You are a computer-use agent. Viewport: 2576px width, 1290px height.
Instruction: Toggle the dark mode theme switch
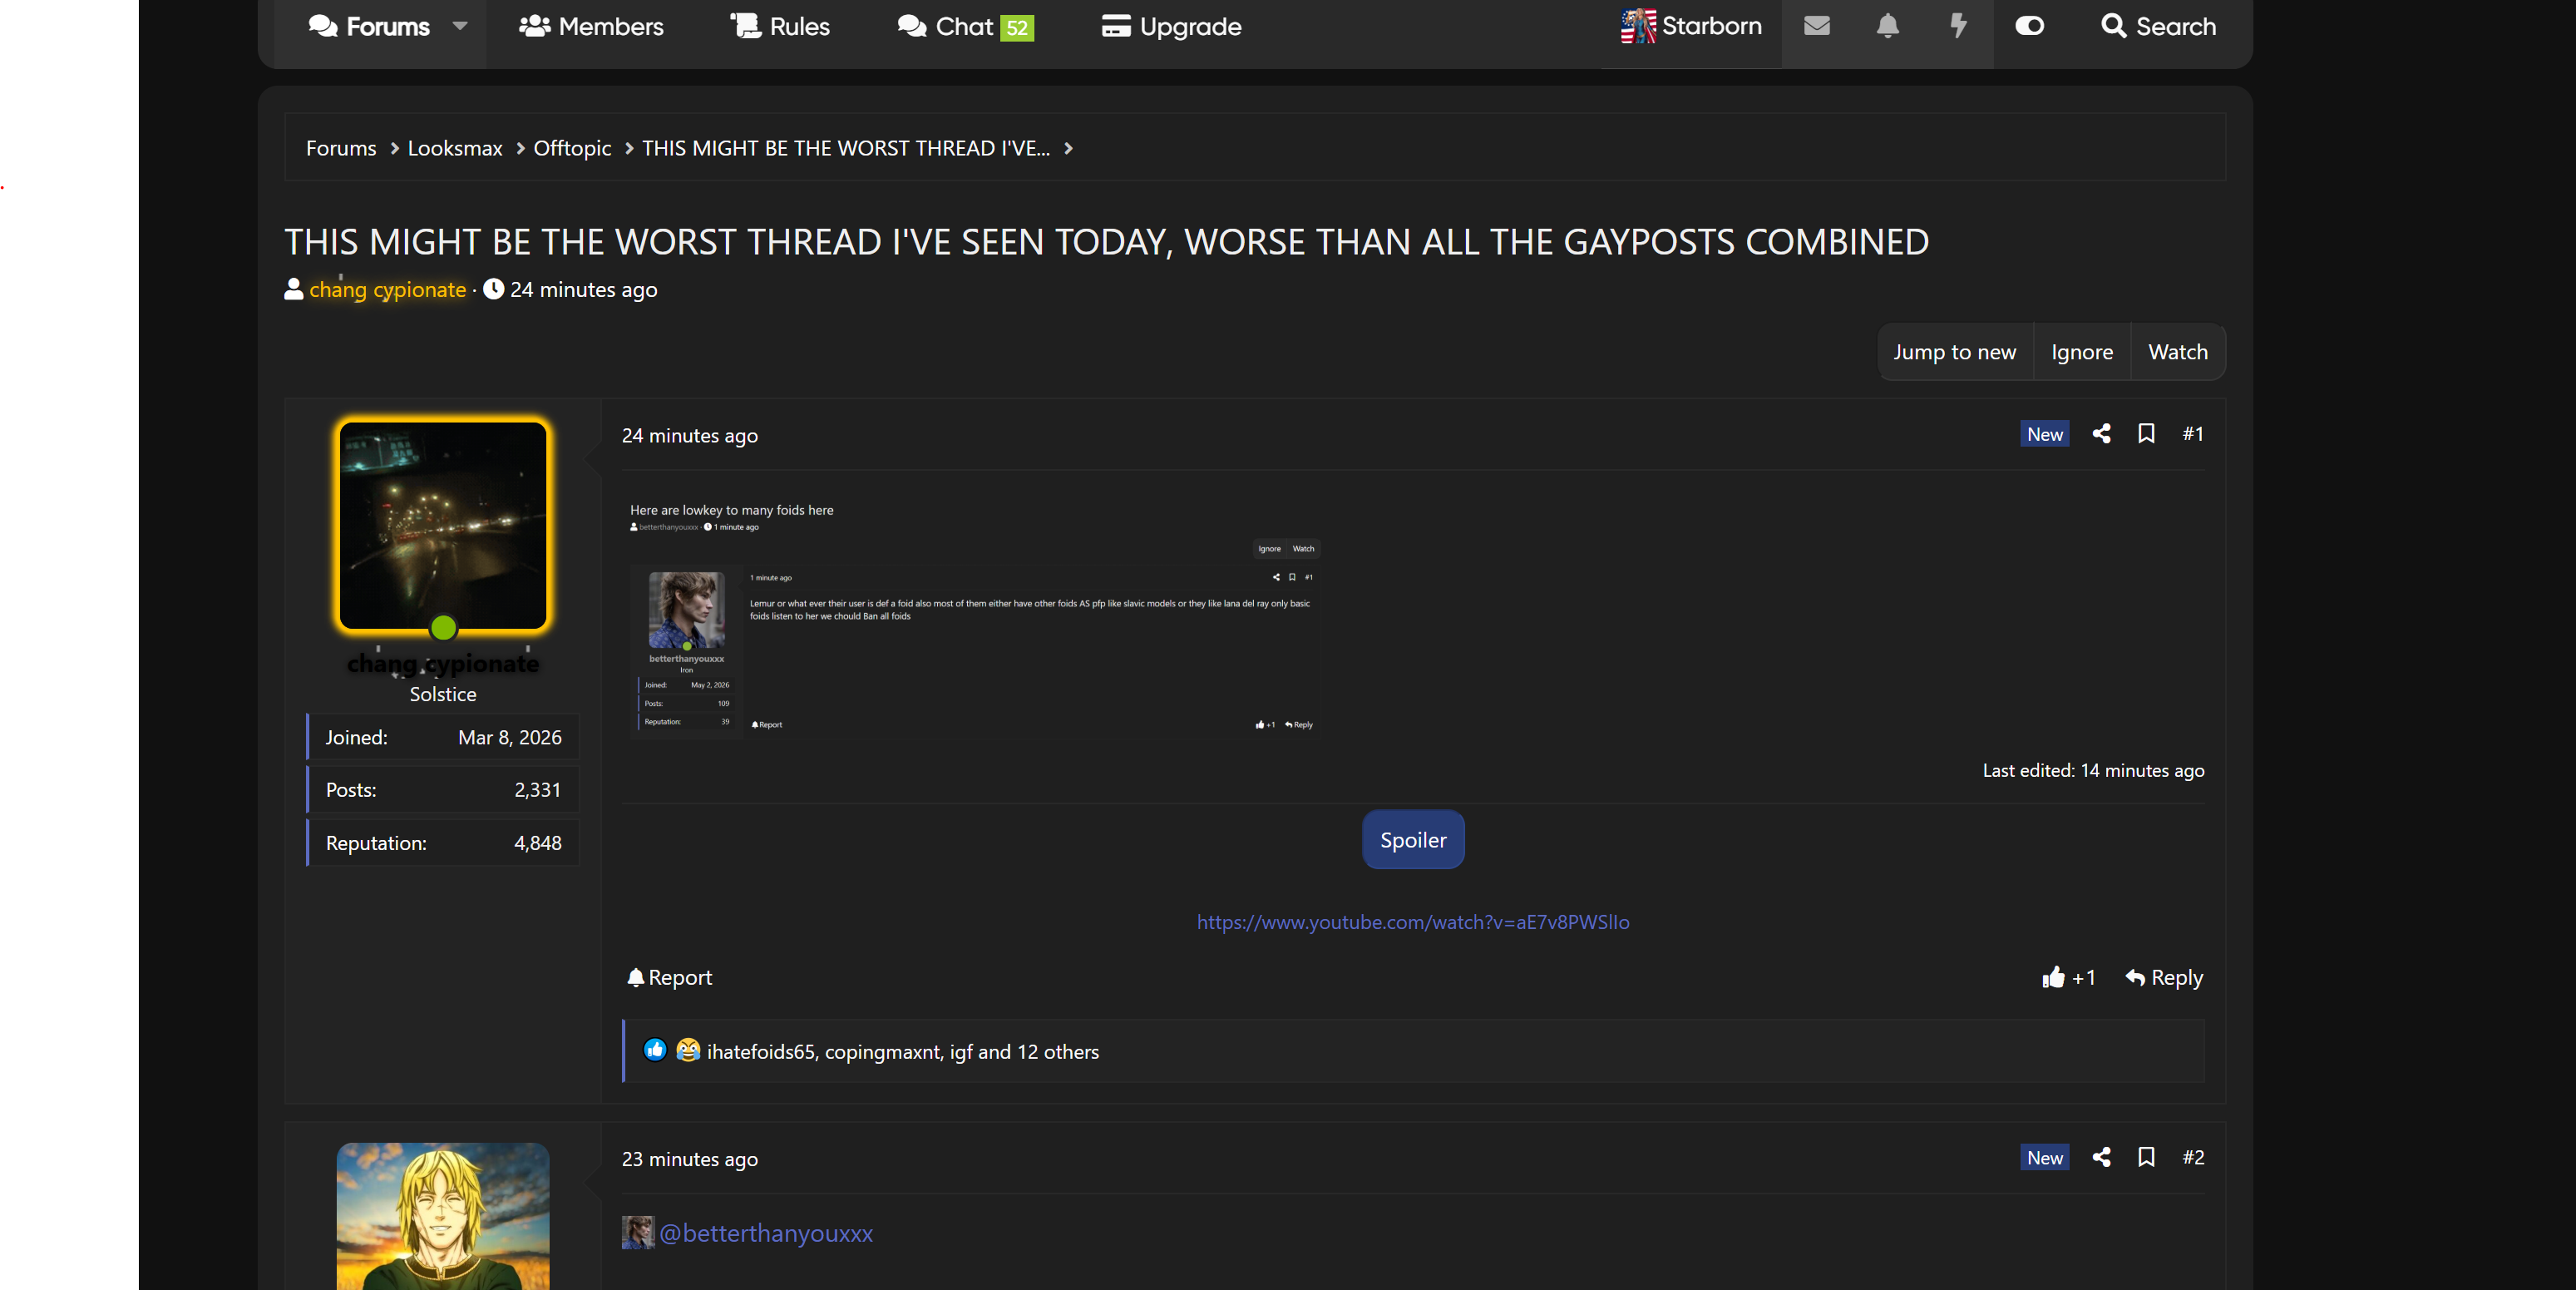click(x=2029, y=26)
